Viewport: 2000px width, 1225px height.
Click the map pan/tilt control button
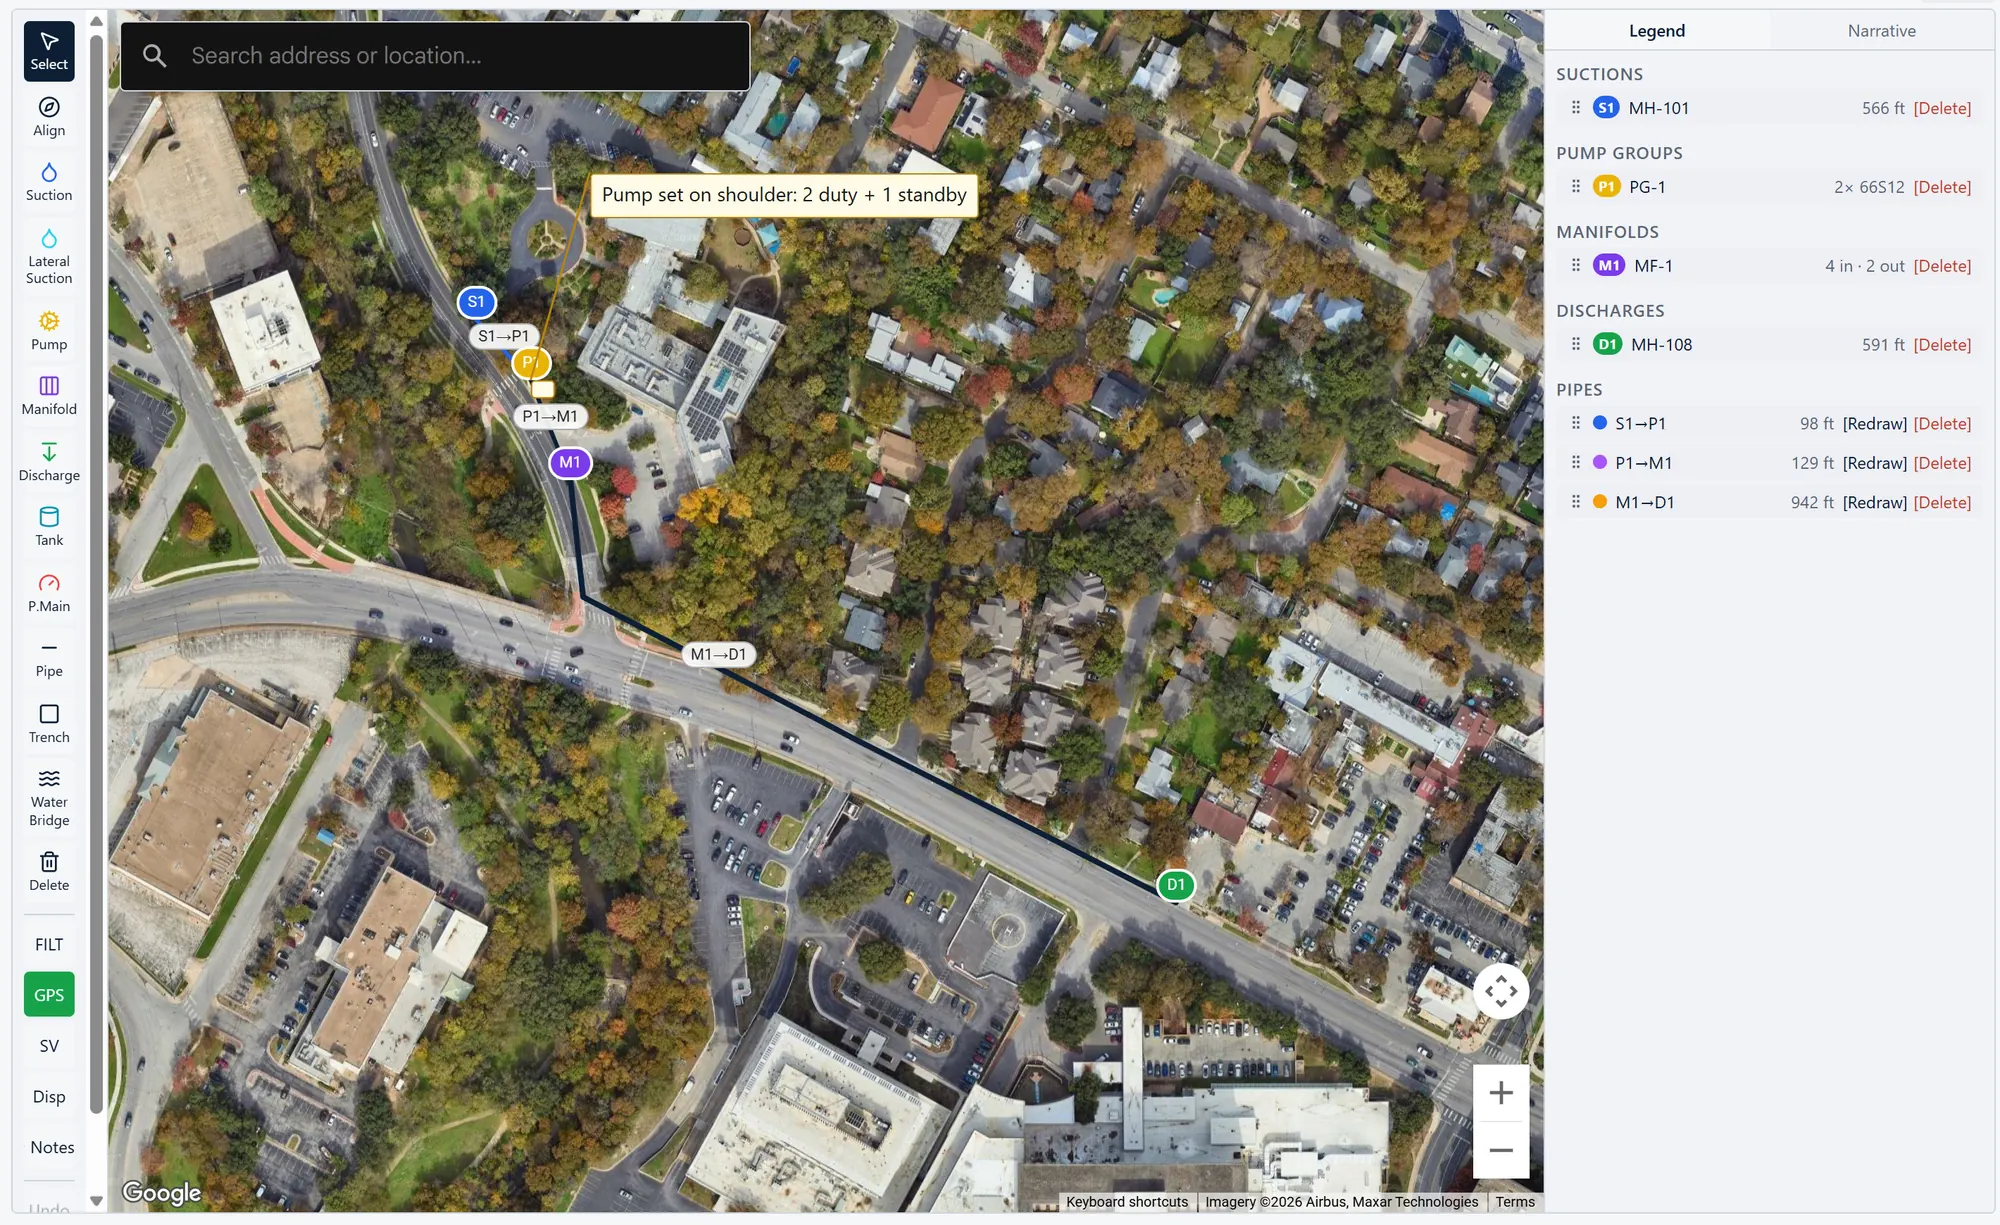click(x=1501, y=991)
